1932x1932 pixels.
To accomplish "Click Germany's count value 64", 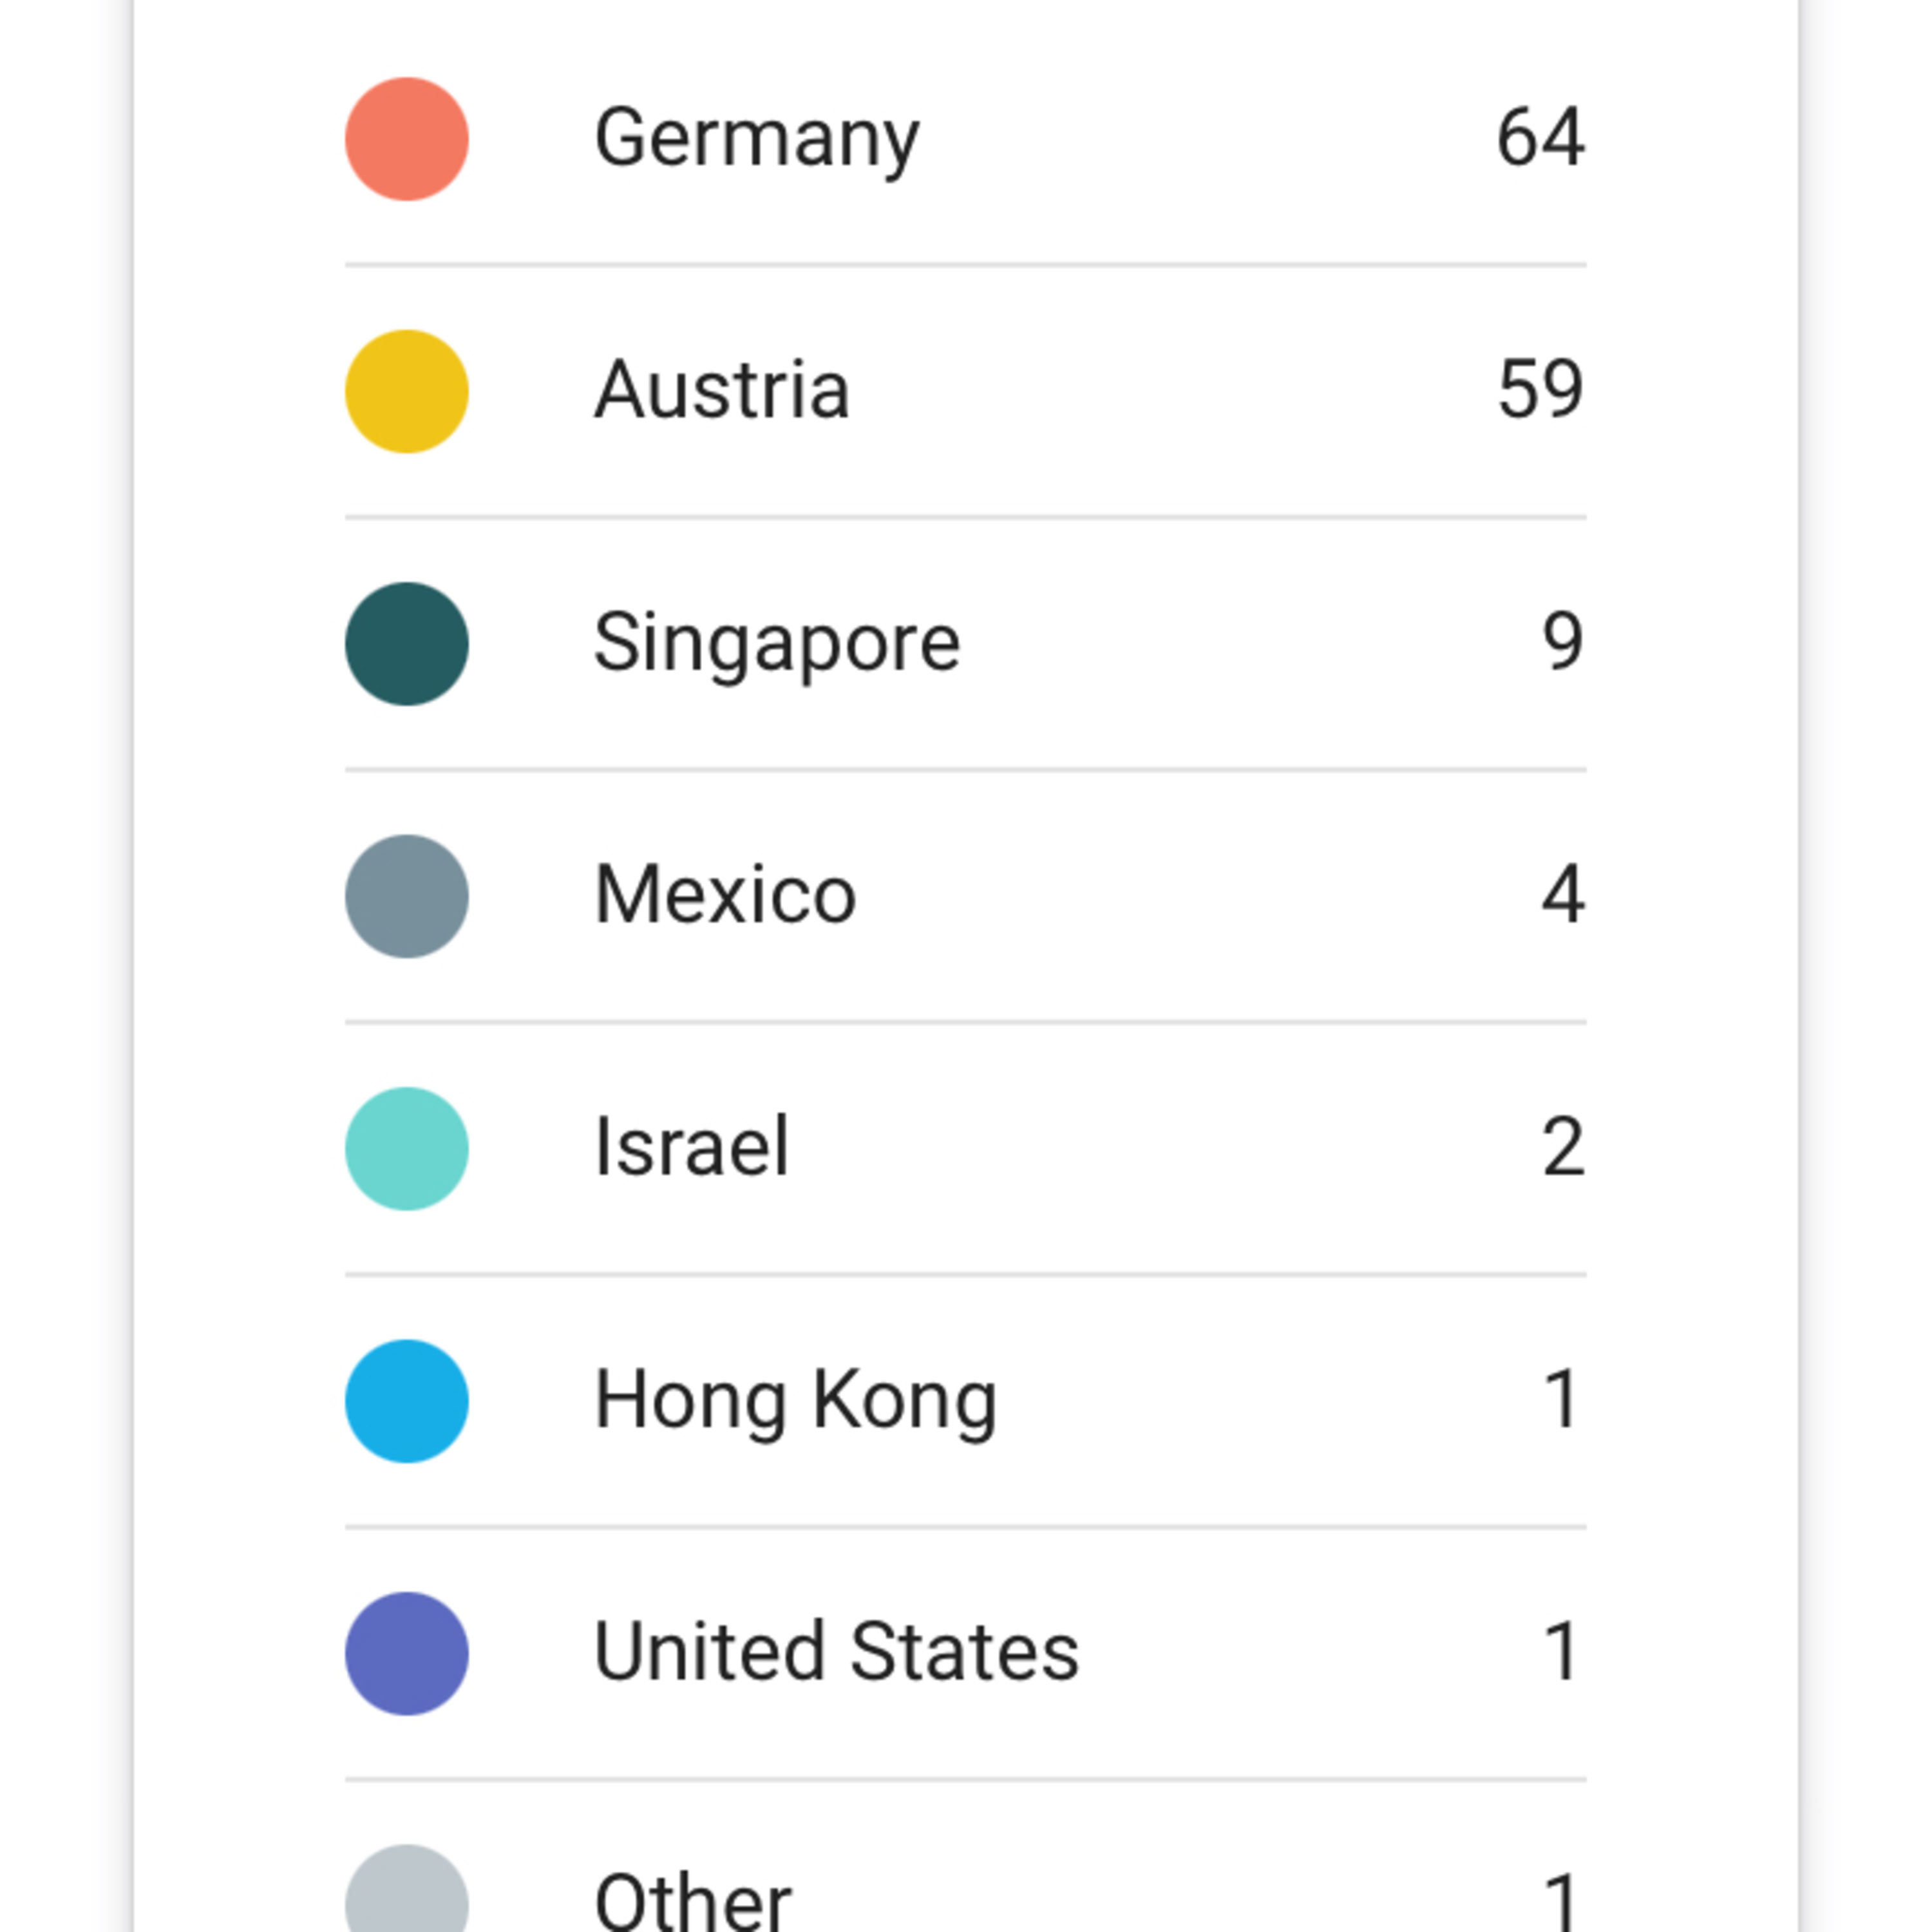I will [1540, 139].
